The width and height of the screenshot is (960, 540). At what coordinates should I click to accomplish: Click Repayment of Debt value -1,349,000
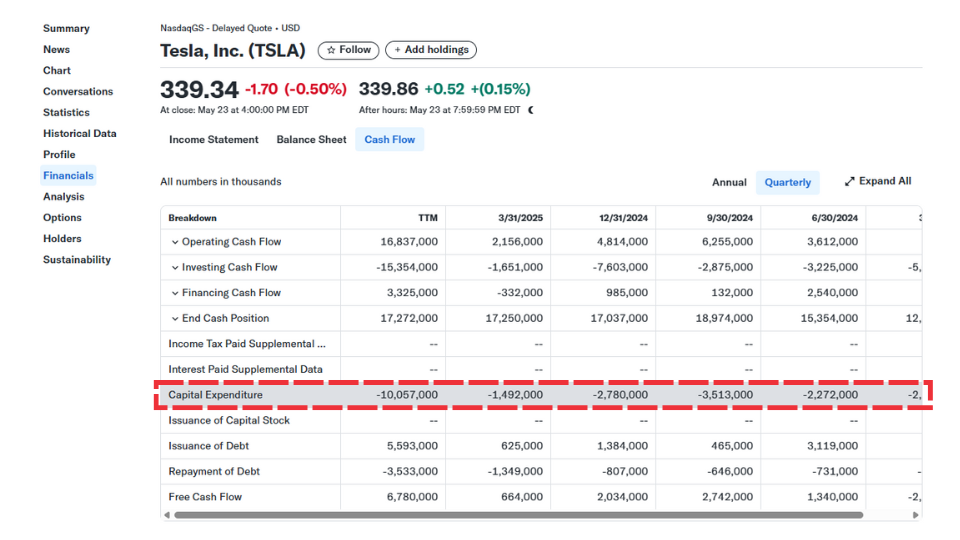tap(517, 471)
